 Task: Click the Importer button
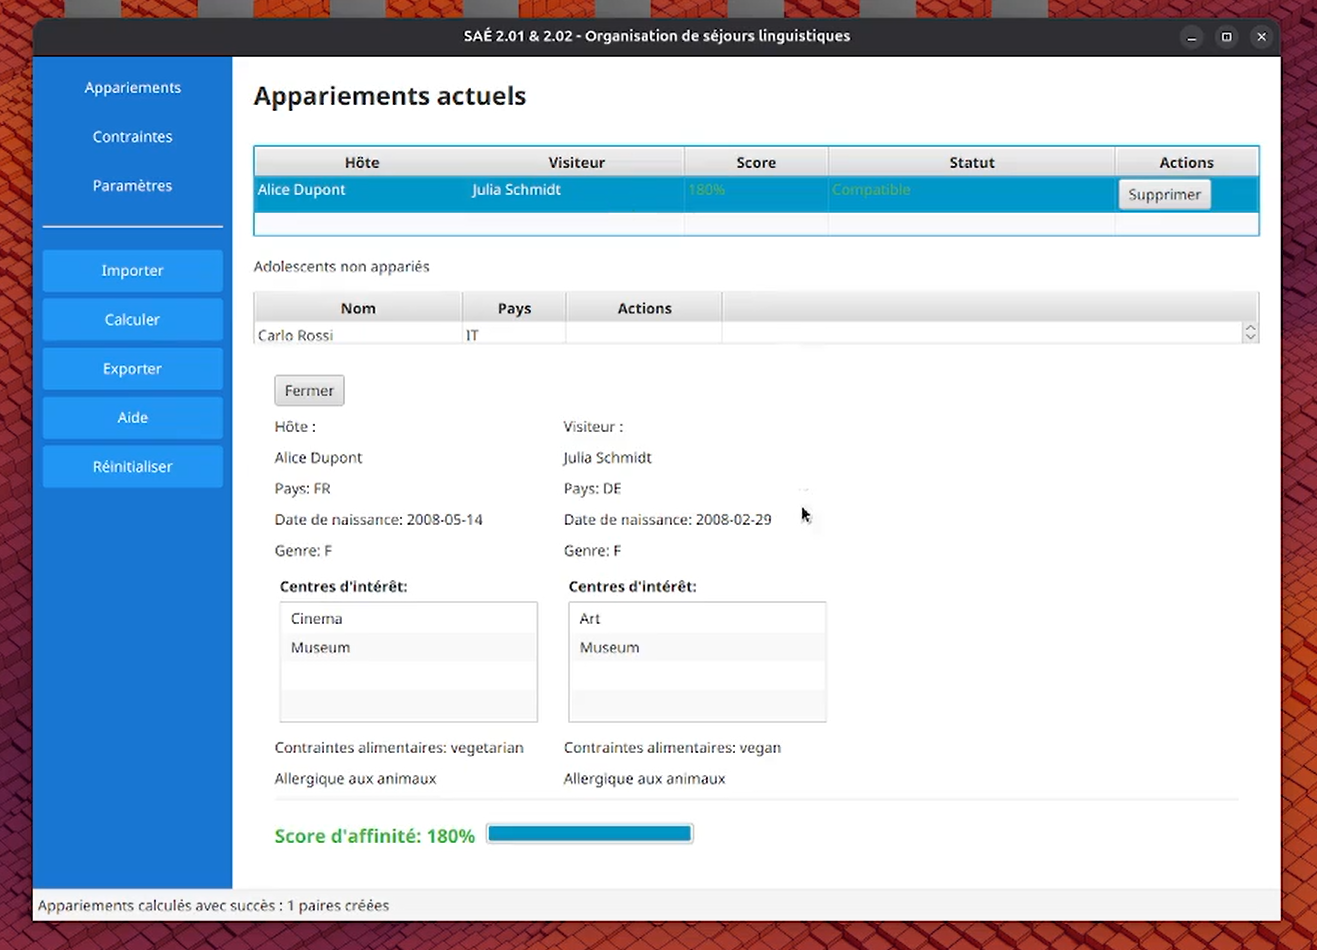[132, 270]
